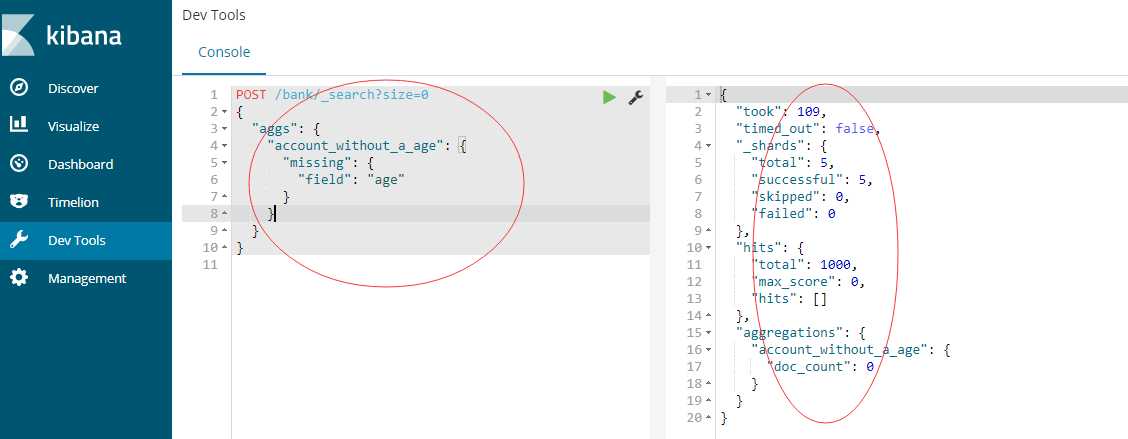Click the "hits": [] response line
1128x439 pixels.
tap(789, 299)
